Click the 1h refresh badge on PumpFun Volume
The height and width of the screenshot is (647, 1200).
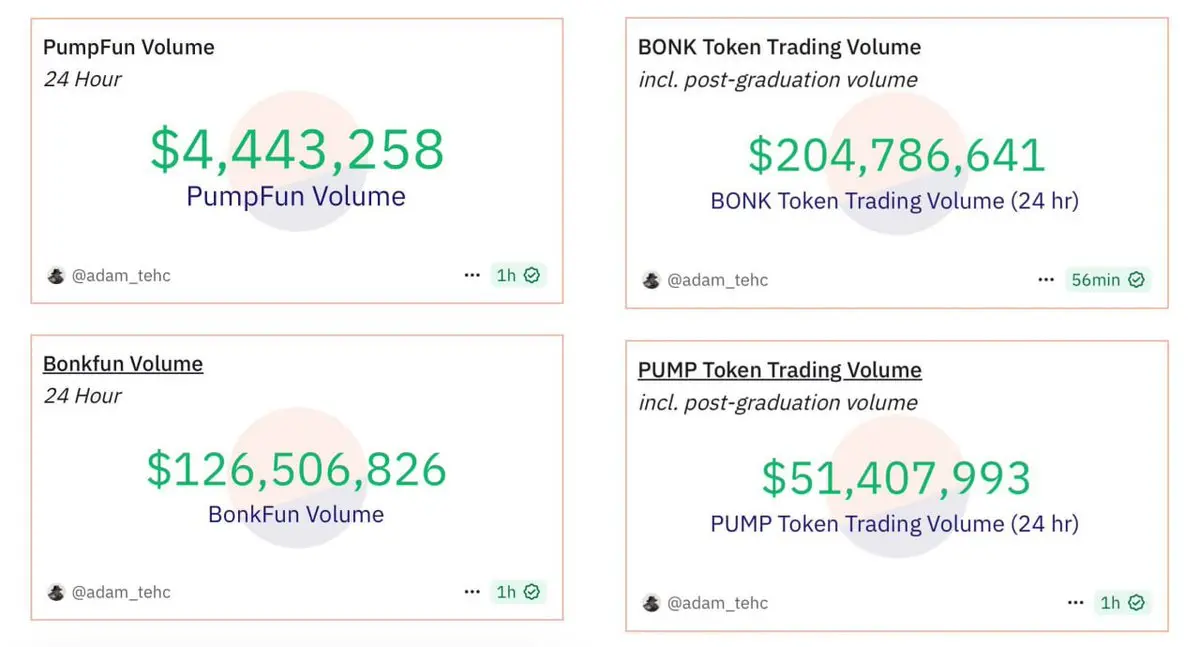518,275
